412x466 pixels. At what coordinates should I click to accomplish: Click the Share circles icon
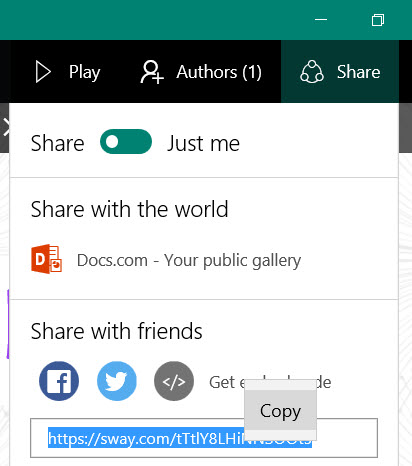312,72
